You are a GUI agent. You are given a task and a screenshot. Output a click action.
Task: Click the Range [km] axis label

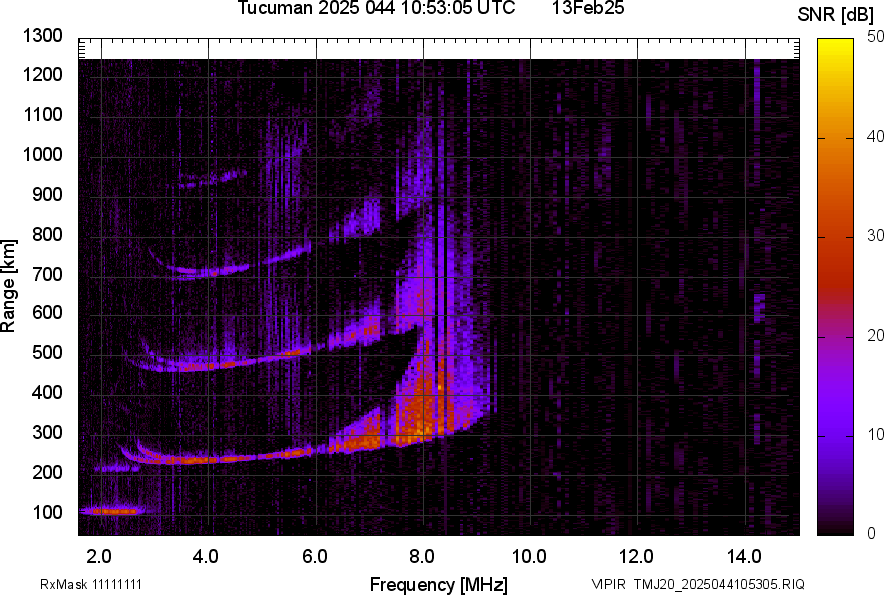click(x=9, y=286)
